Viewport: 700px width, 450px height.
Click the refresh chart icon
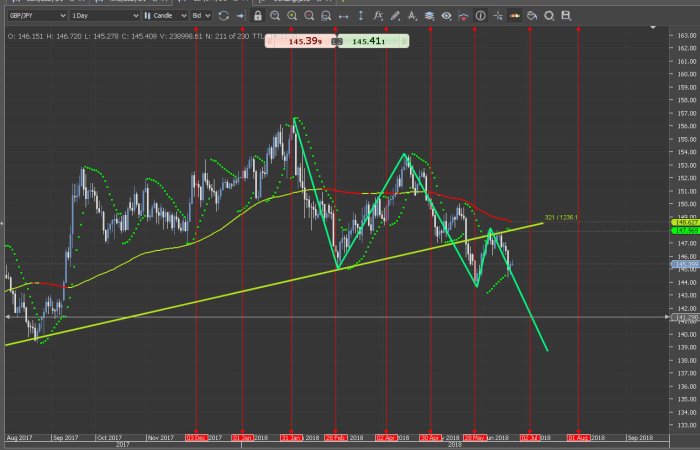click(223, 16)
